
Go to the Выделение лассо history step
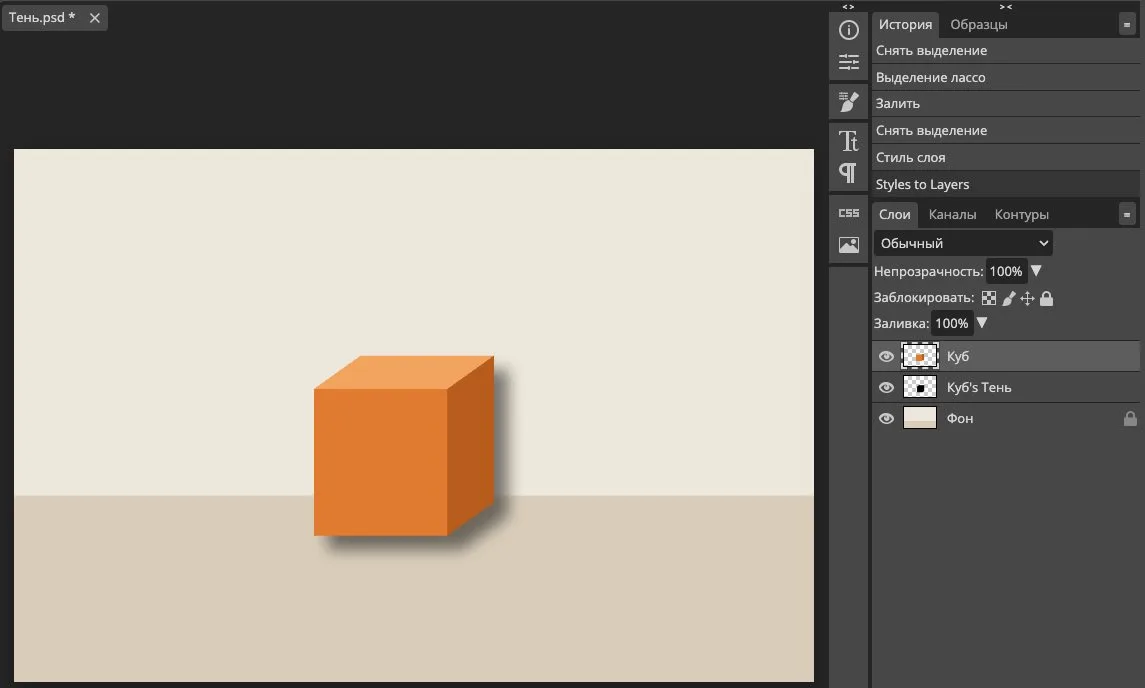(1006, 77)
